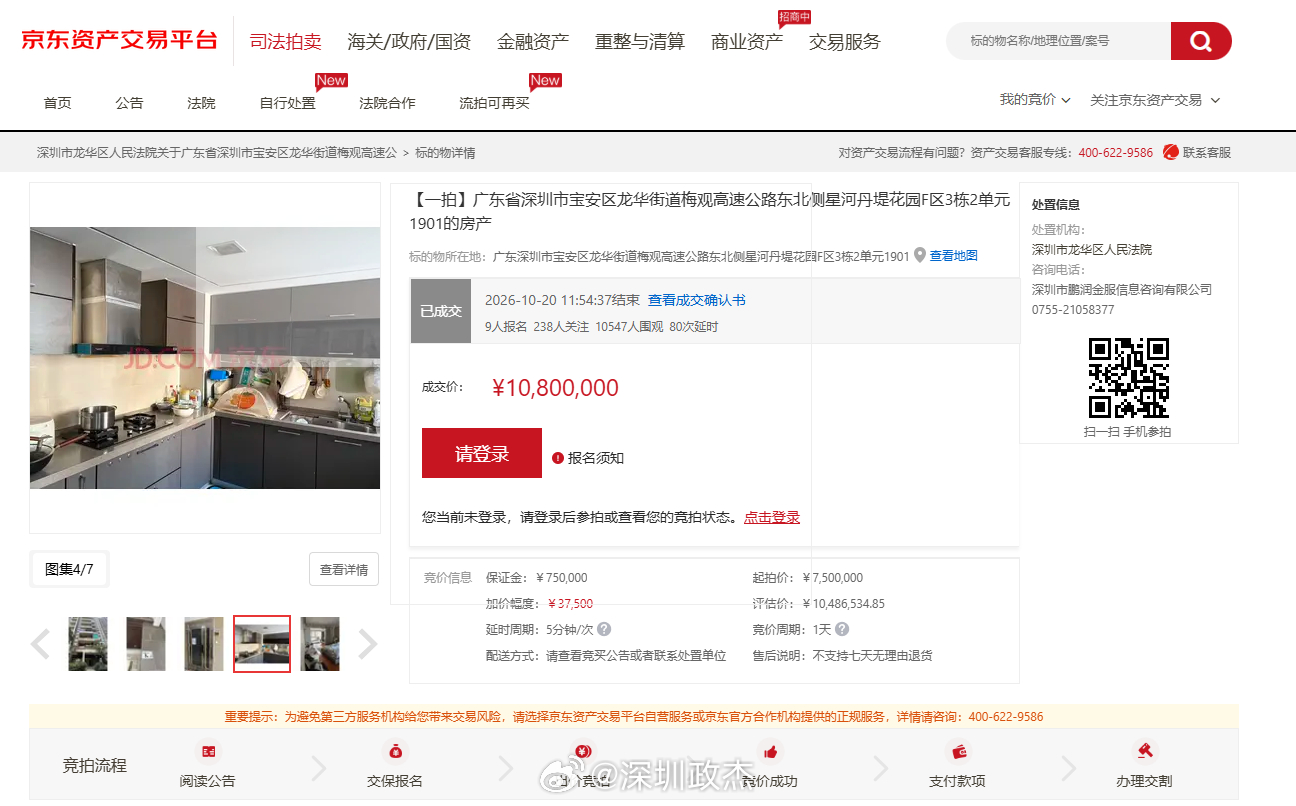The image size is (1296, 806).
Task: Open the 自行处置 menu item
Action: [x=287, y=103]
